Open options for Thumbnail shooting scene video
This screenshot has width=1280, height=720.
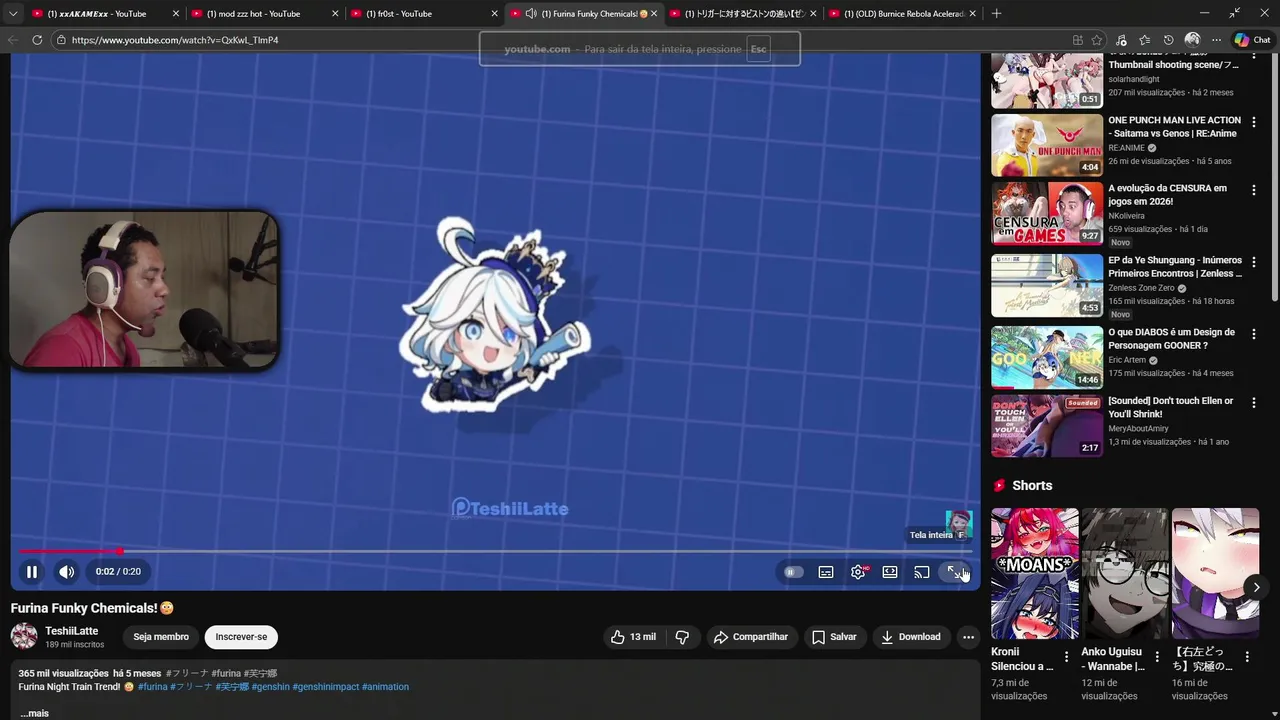point(1254,58)
